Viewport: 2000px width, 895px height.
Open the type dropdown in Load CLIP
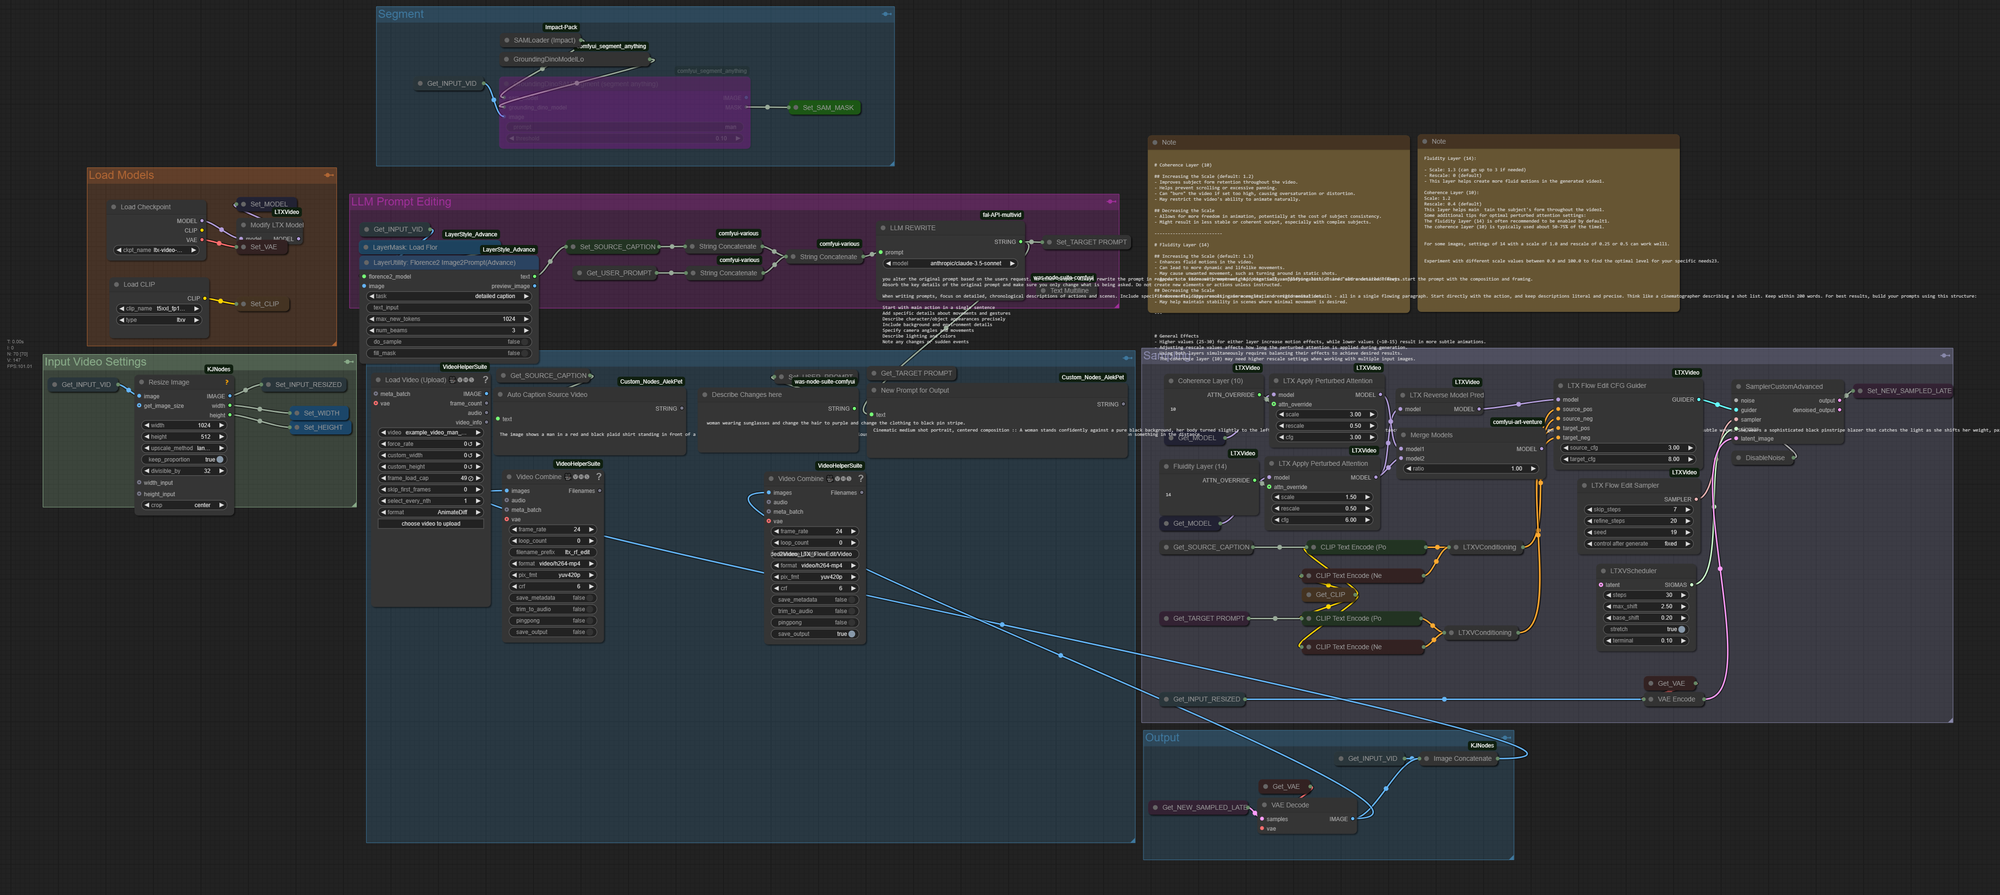[159, 320]
